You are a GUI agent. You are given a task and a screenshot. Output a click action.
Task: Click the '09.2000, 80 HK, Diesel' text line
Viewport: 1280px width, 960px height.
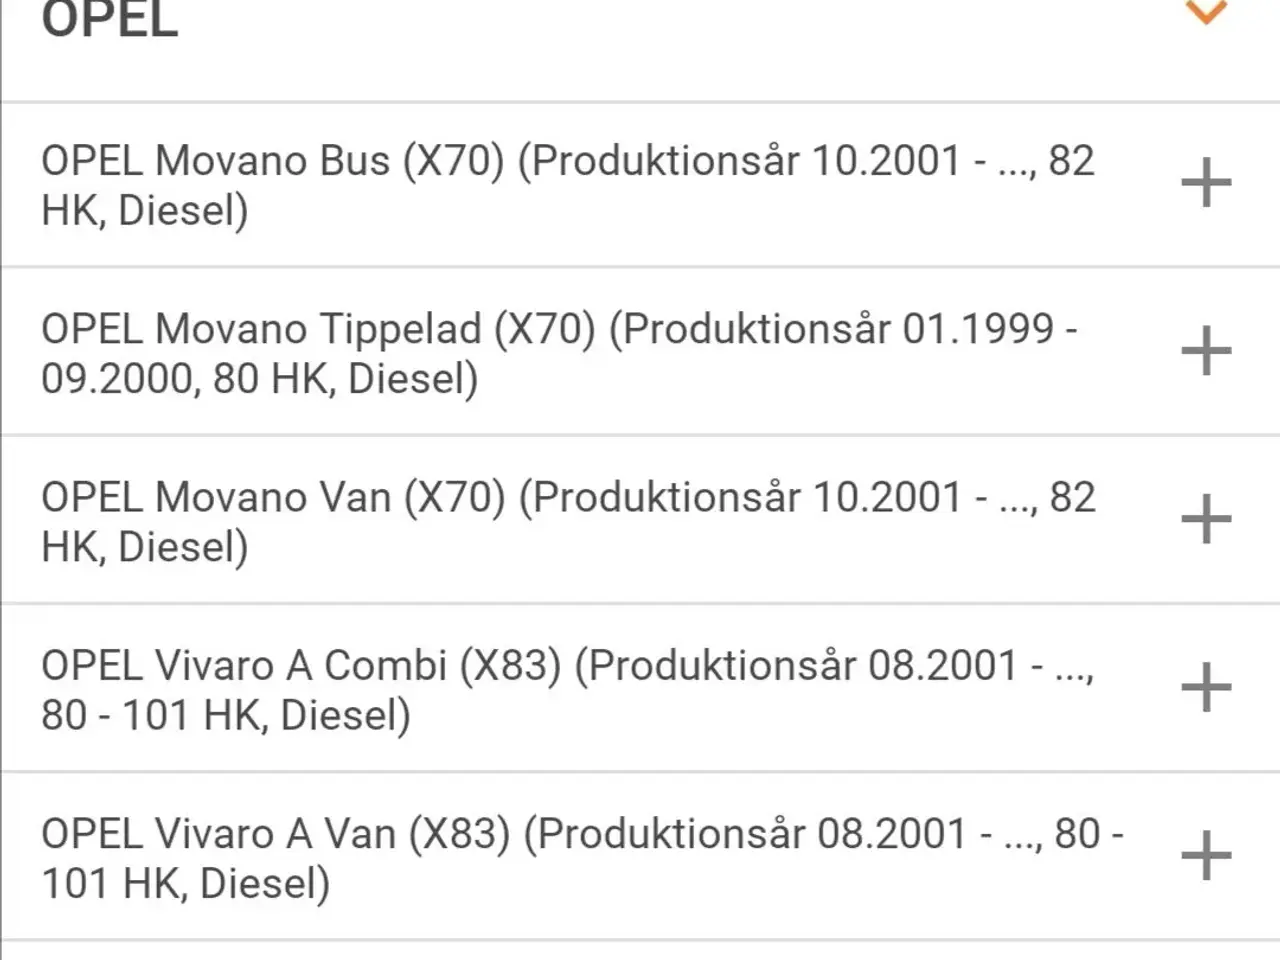tap(260, 379)
